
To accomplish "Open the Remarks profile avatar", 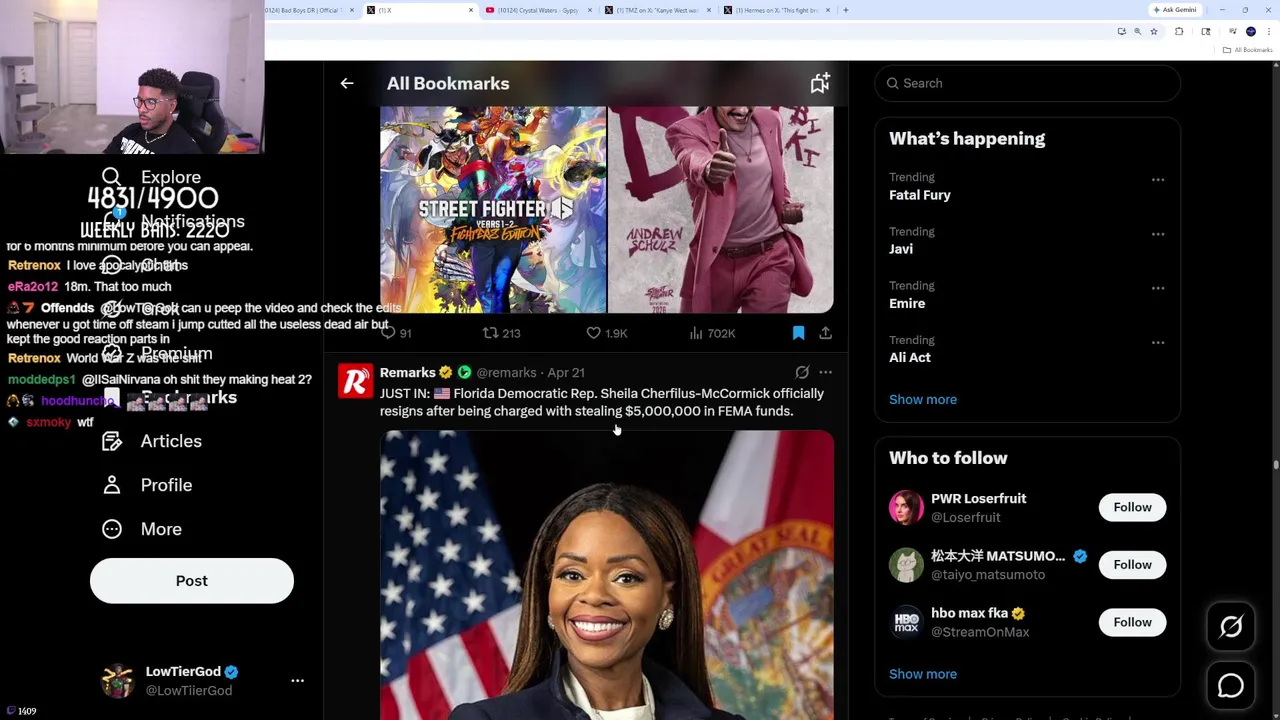I will point(355,381).
